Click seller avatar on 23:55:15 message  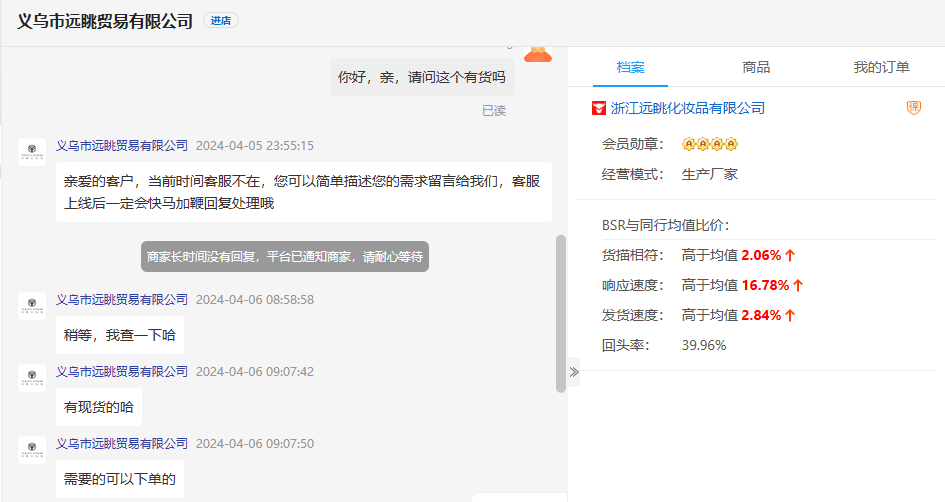pos(32,152)
